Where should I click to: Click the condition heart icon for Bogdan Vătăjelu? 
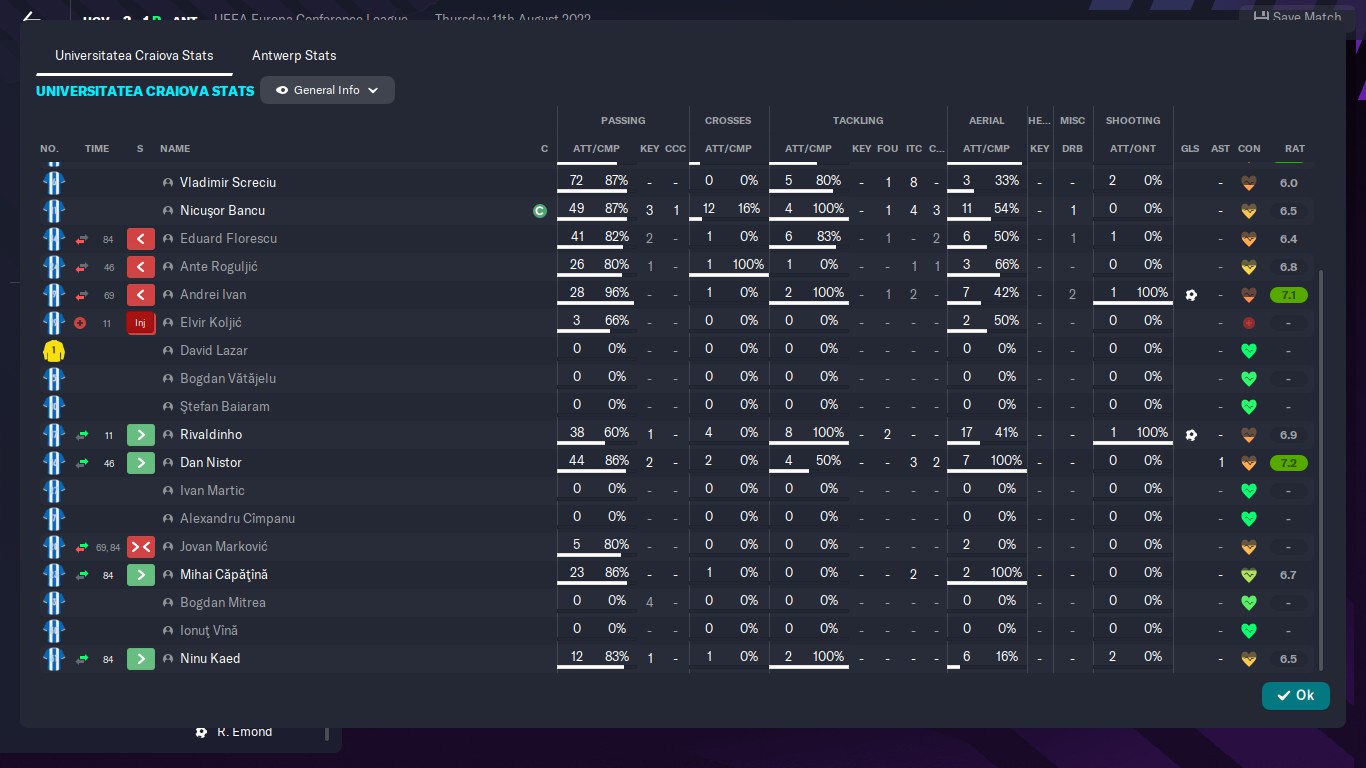tap(1248, 379)
